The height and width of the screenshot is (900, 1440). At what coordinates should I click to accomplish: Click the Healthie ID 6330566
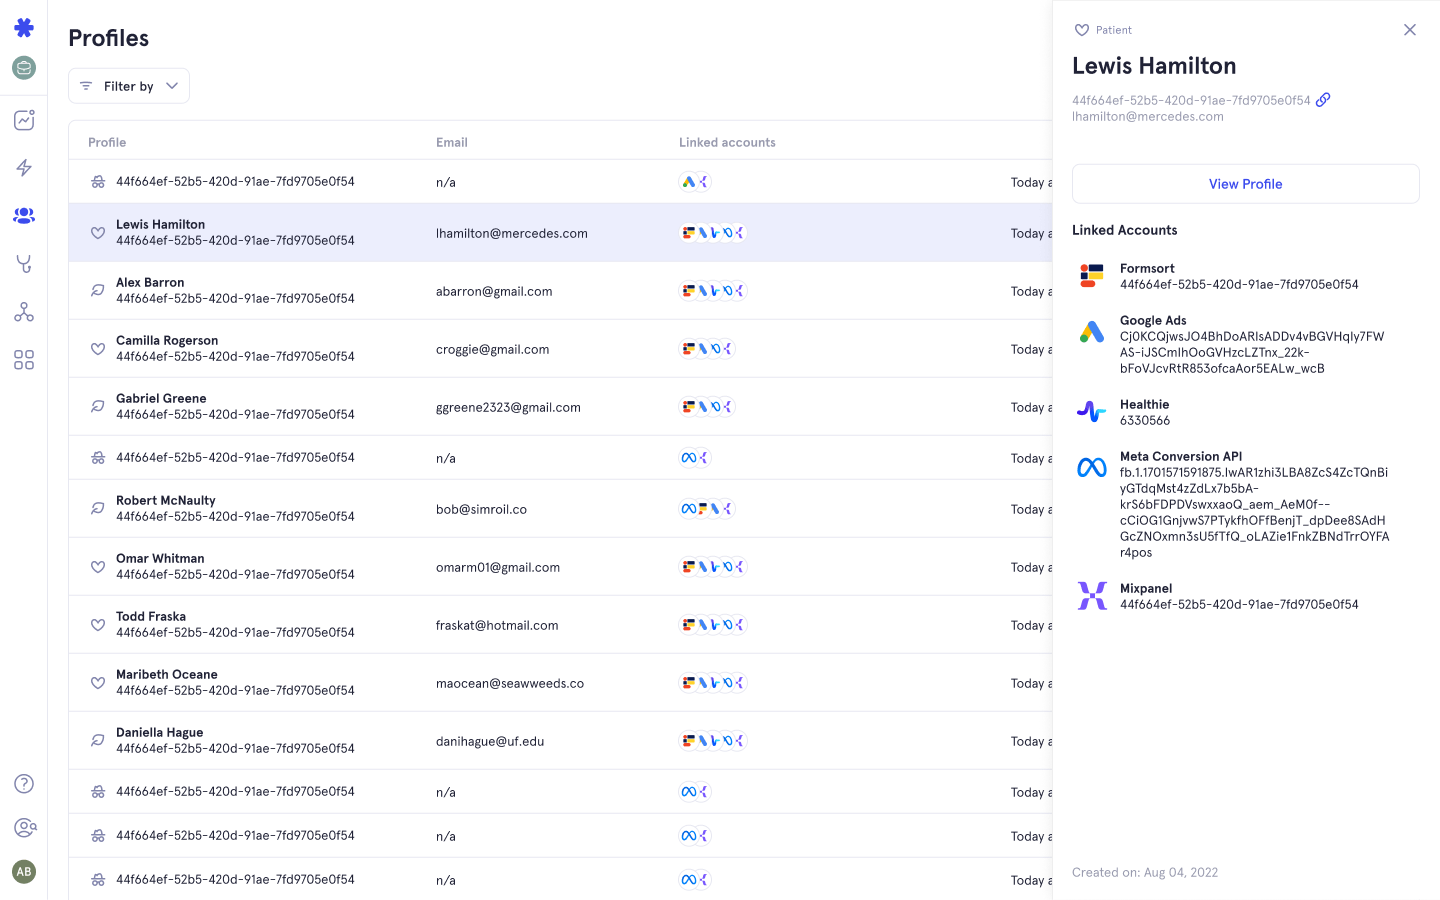[1145, 421]
